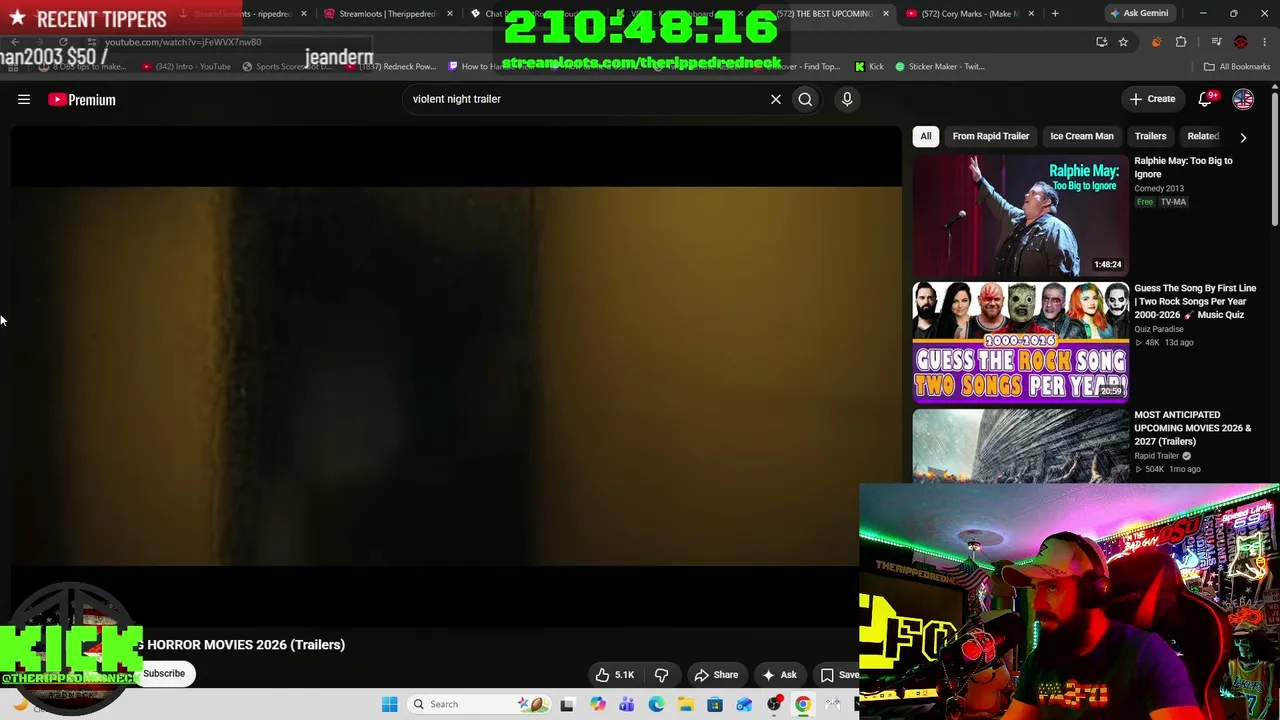The width and height of the screenshot is (1280, 720).
Task: Open Microsoft Teams on the taskbar
Action: 626,704
